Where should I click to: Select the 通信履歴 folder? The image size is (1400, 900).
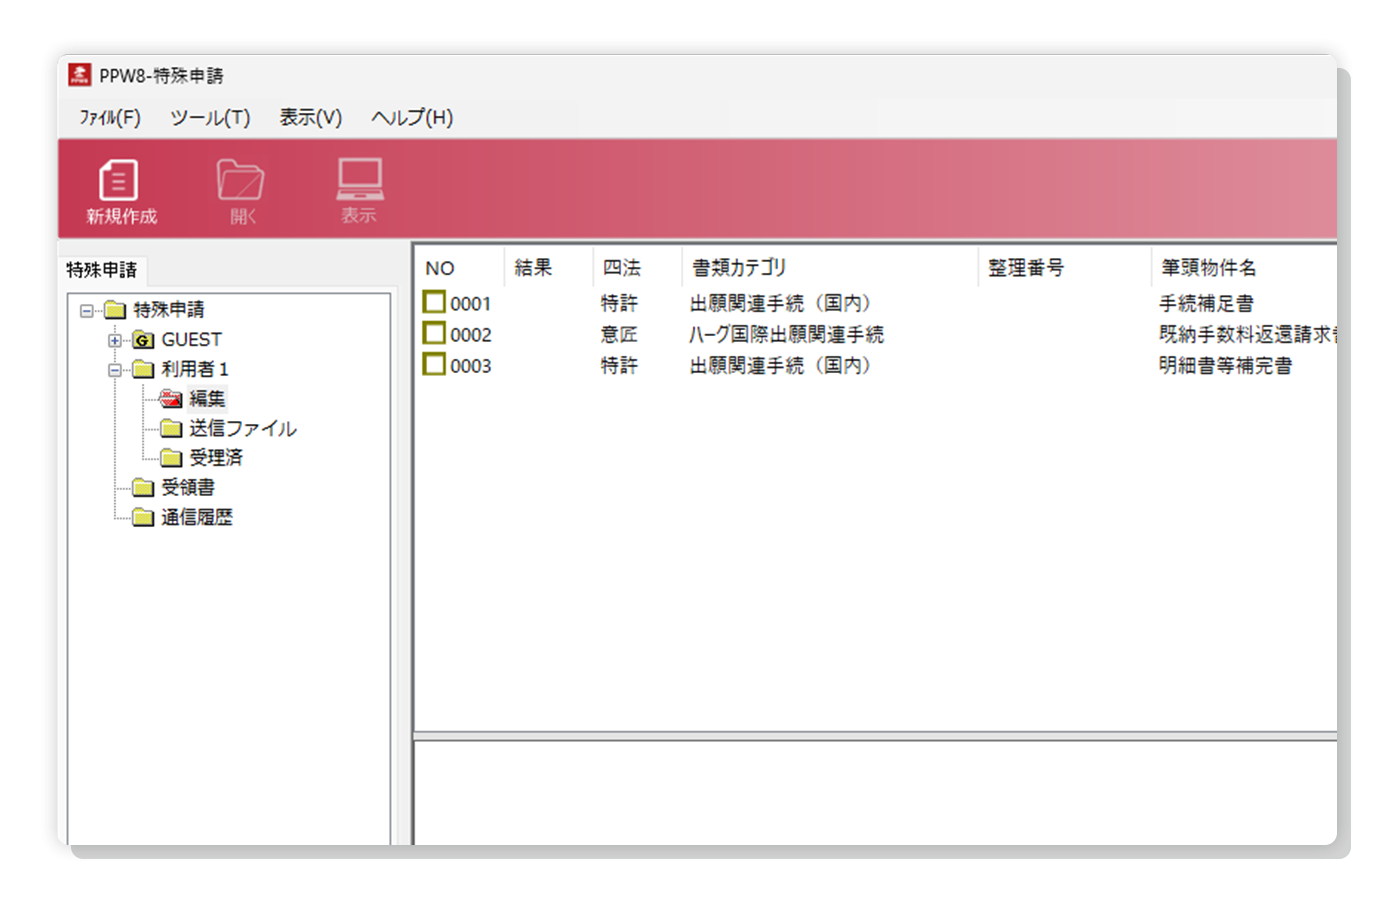coord(143,517)
